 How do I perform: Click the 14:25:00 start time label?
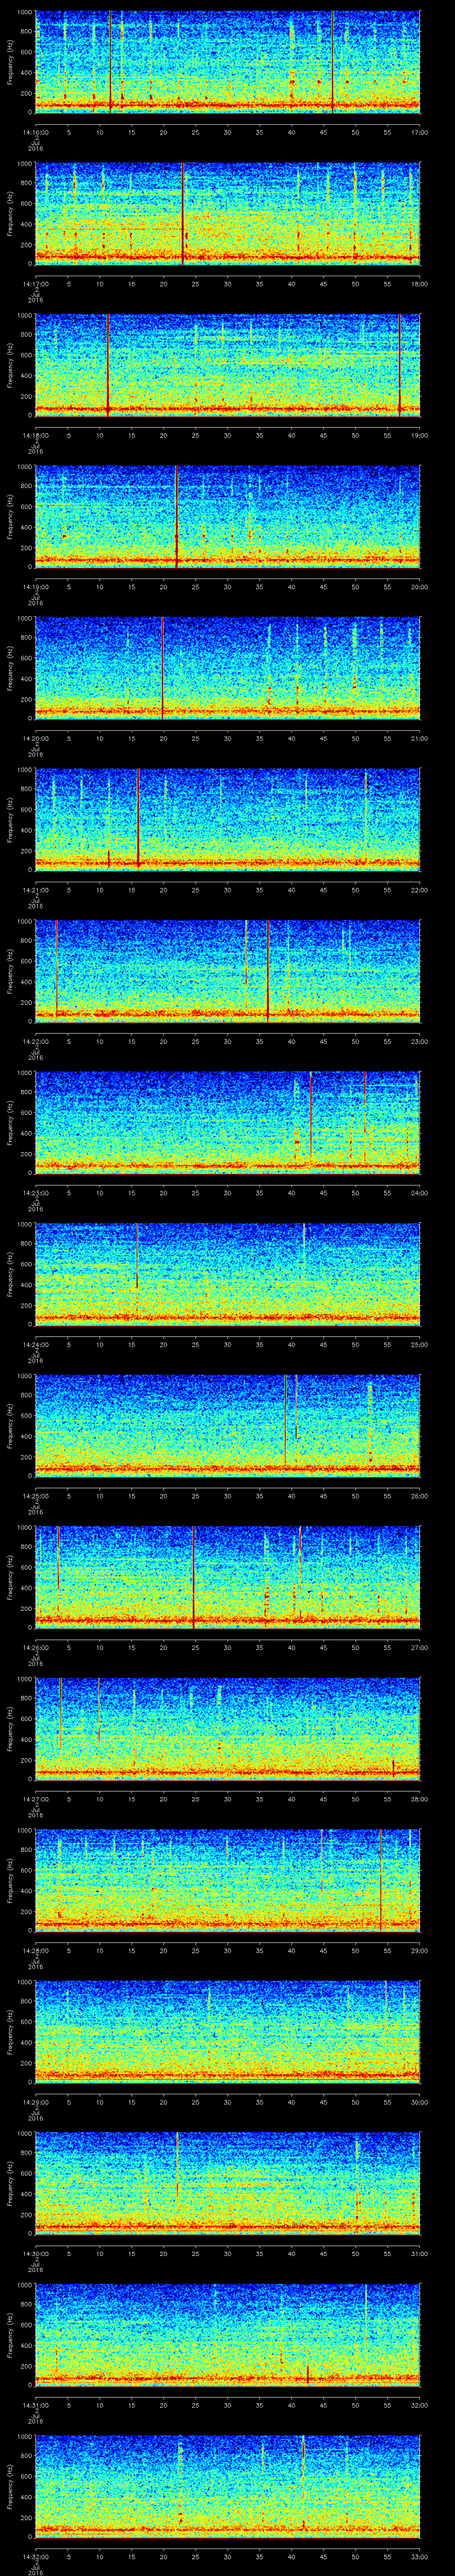tap(35, 1496)
